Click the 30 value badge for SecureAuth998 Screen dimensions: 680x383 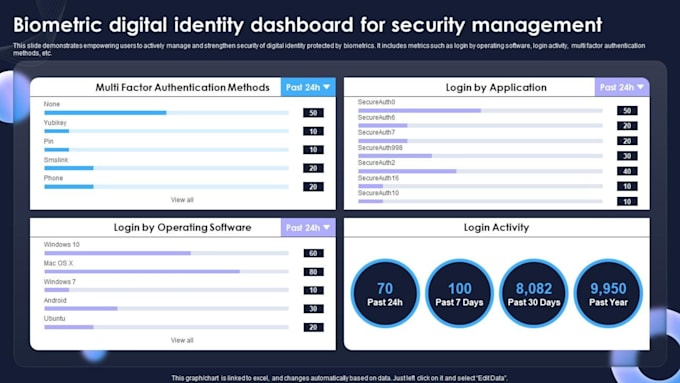(627, 156)
